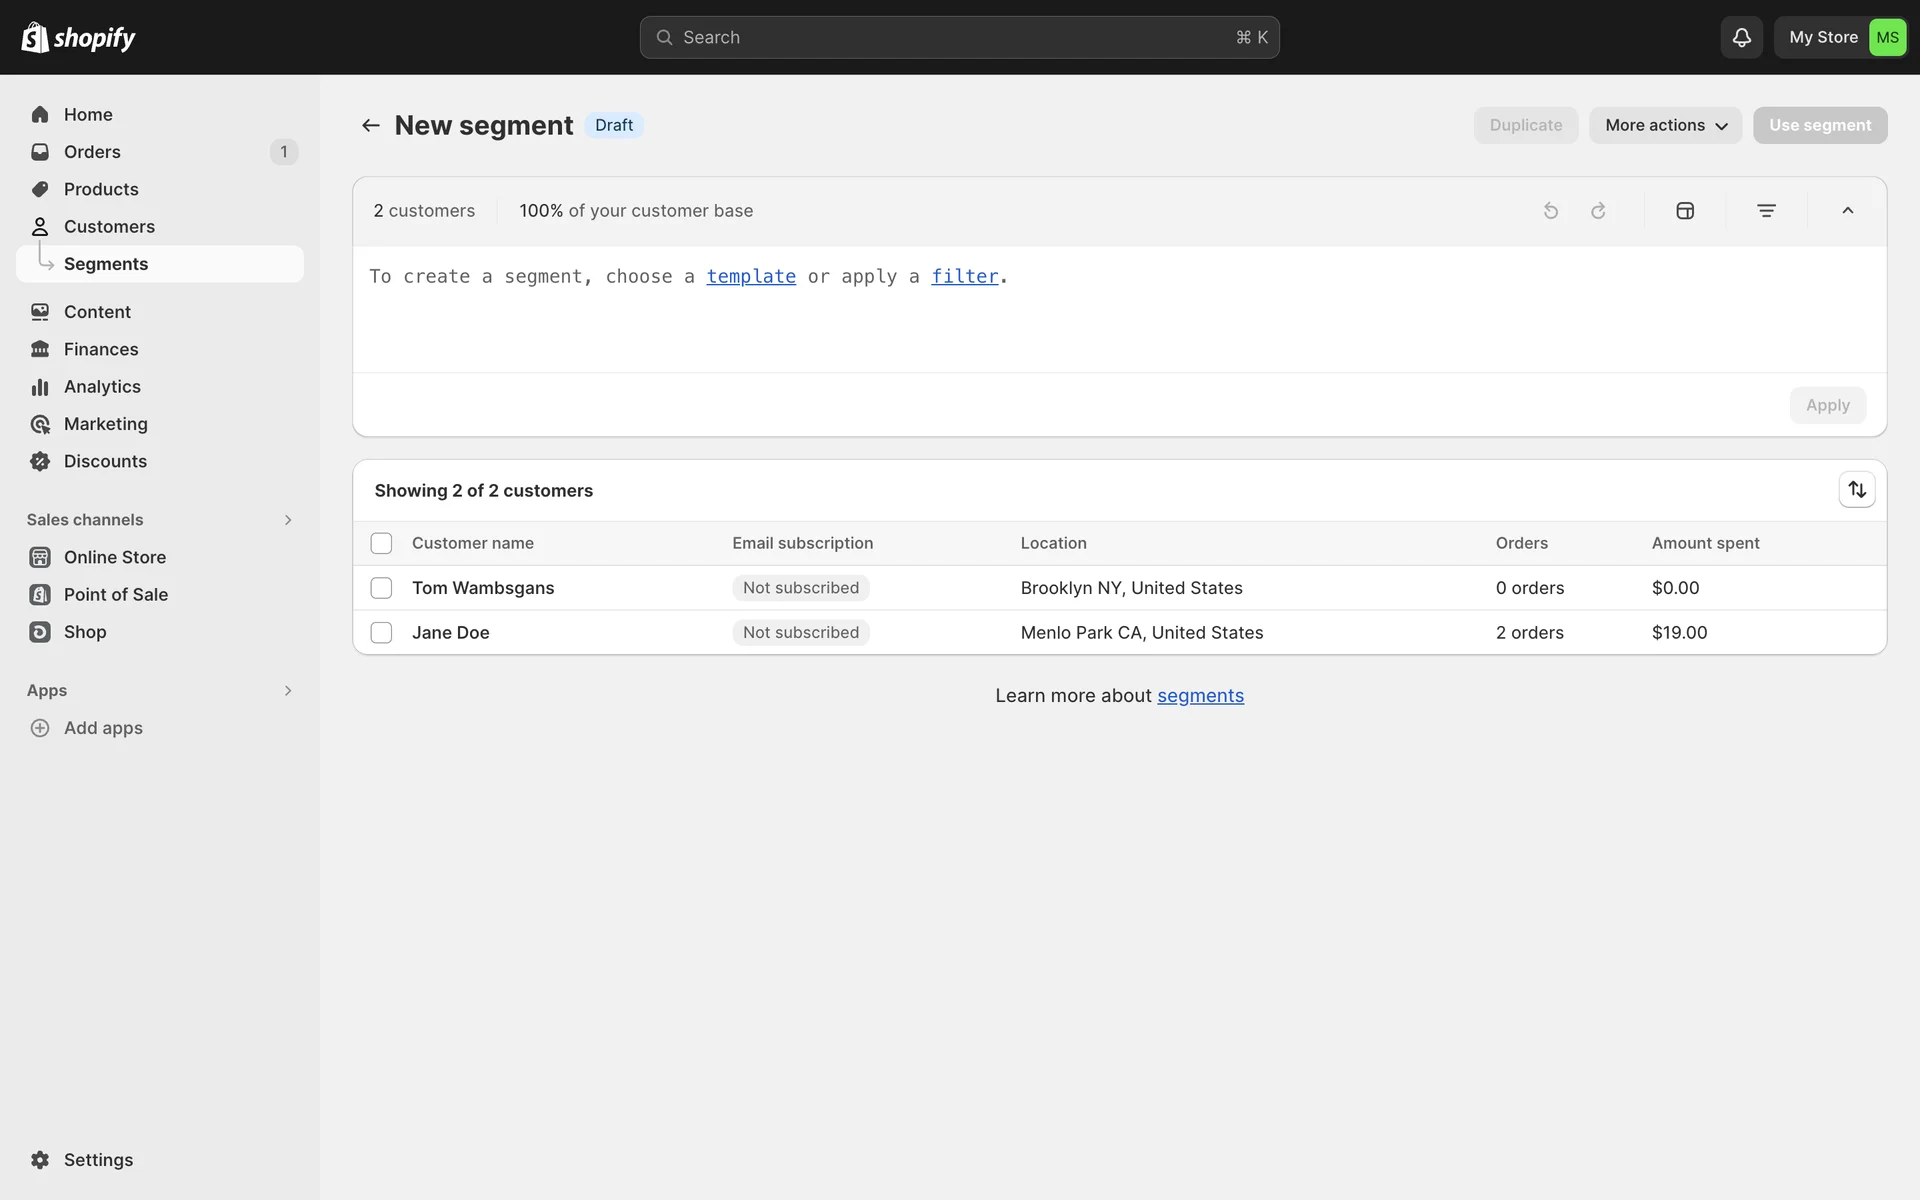This screenshot has height=1200, width=1920.
Task: Click the notifications bell icon
Action: [x=1741, y=37]
